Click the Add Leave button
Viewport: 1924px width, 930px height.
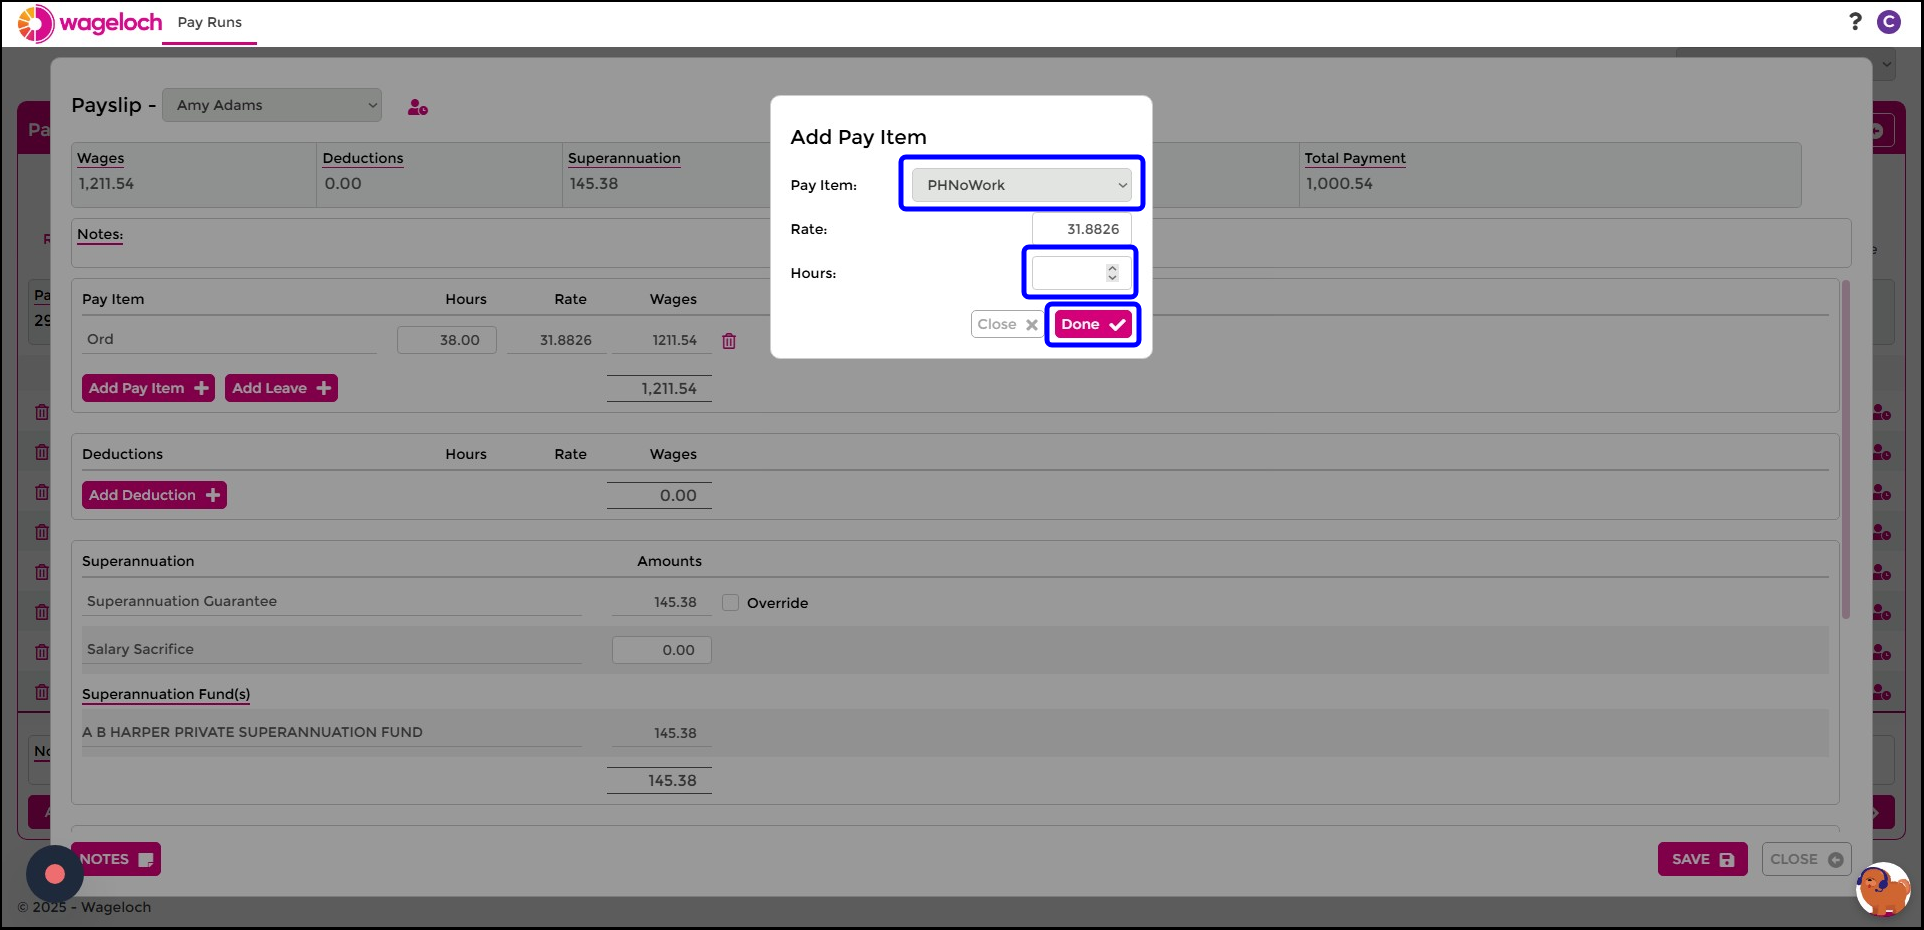click(281, 388)
